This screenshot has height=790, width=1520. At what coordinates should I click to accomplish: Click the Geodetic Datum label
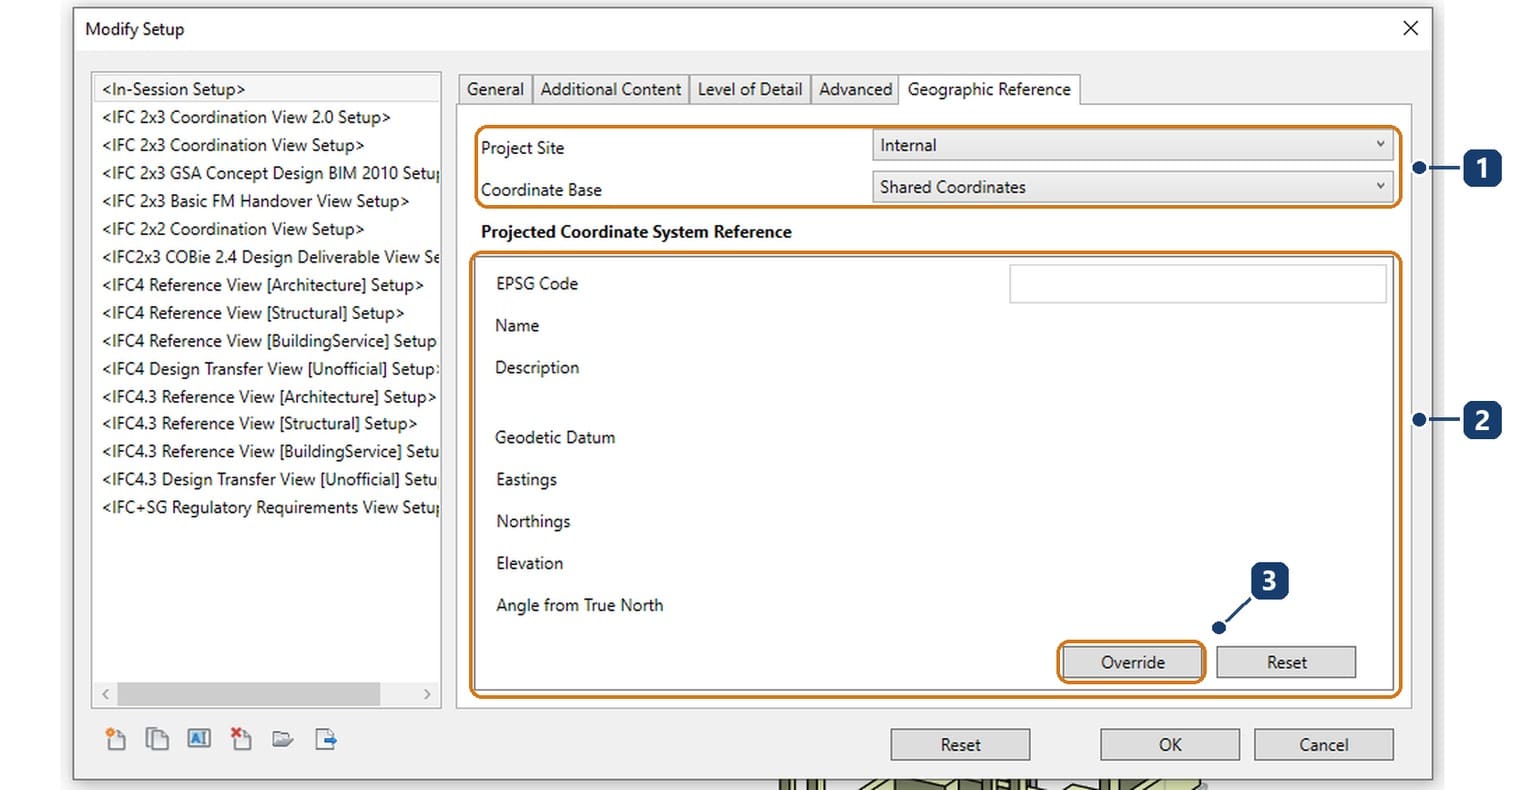(x=555, y=437)
